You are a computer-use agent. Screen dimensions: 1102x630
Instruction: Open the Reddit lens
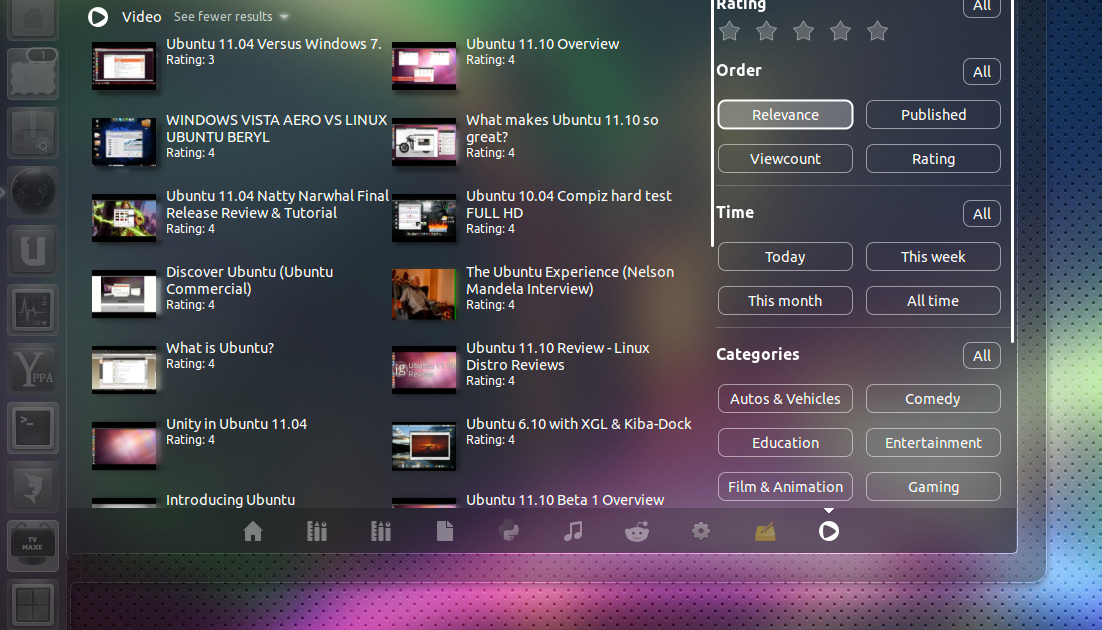click(x=637, y=531)
